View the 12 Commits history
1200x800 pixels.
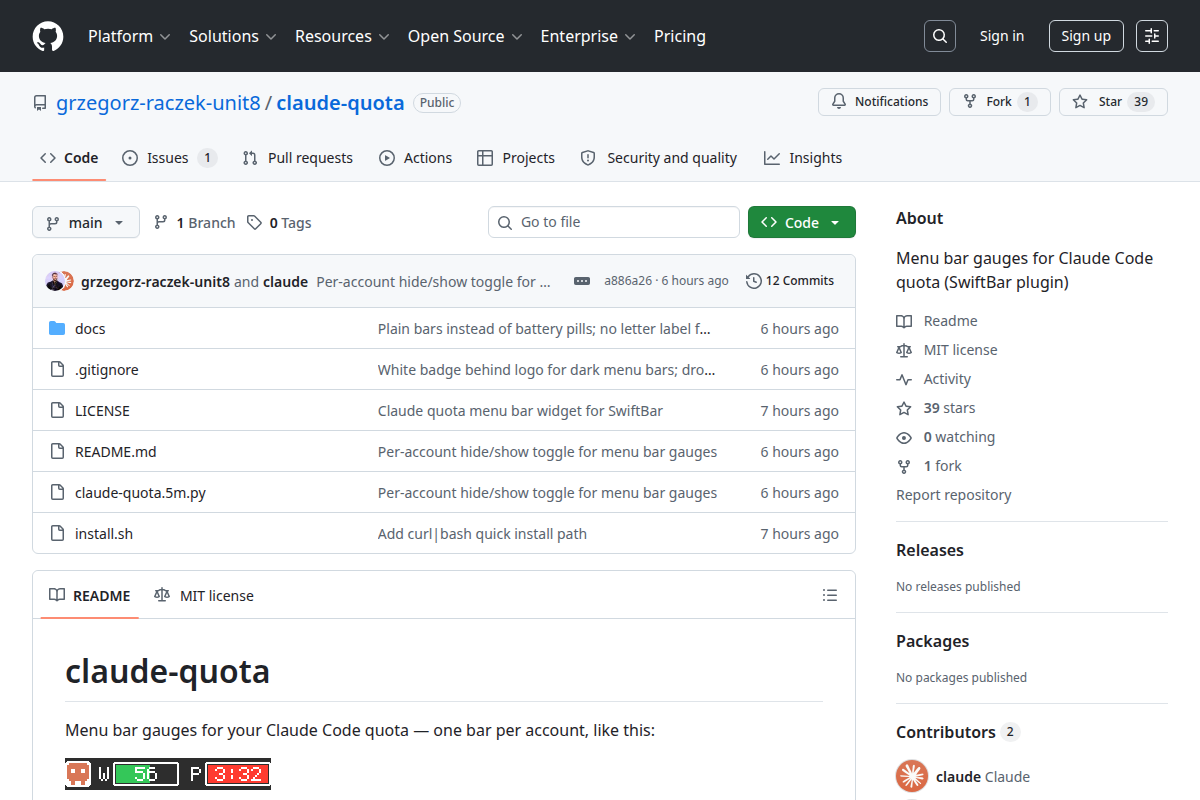point(790,281)
